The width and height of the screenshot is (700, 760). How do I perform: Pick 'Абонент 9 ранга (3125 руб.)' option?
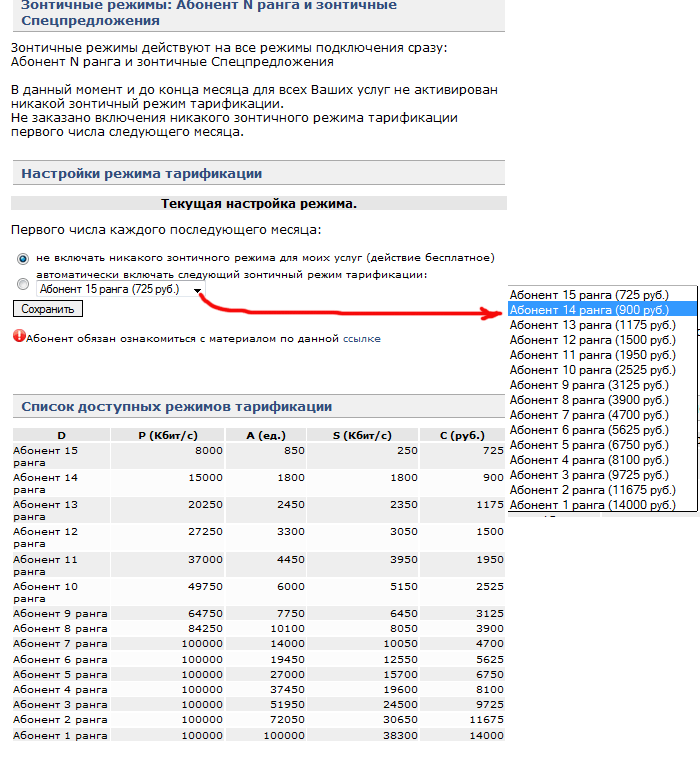click(x=603, y=385)
